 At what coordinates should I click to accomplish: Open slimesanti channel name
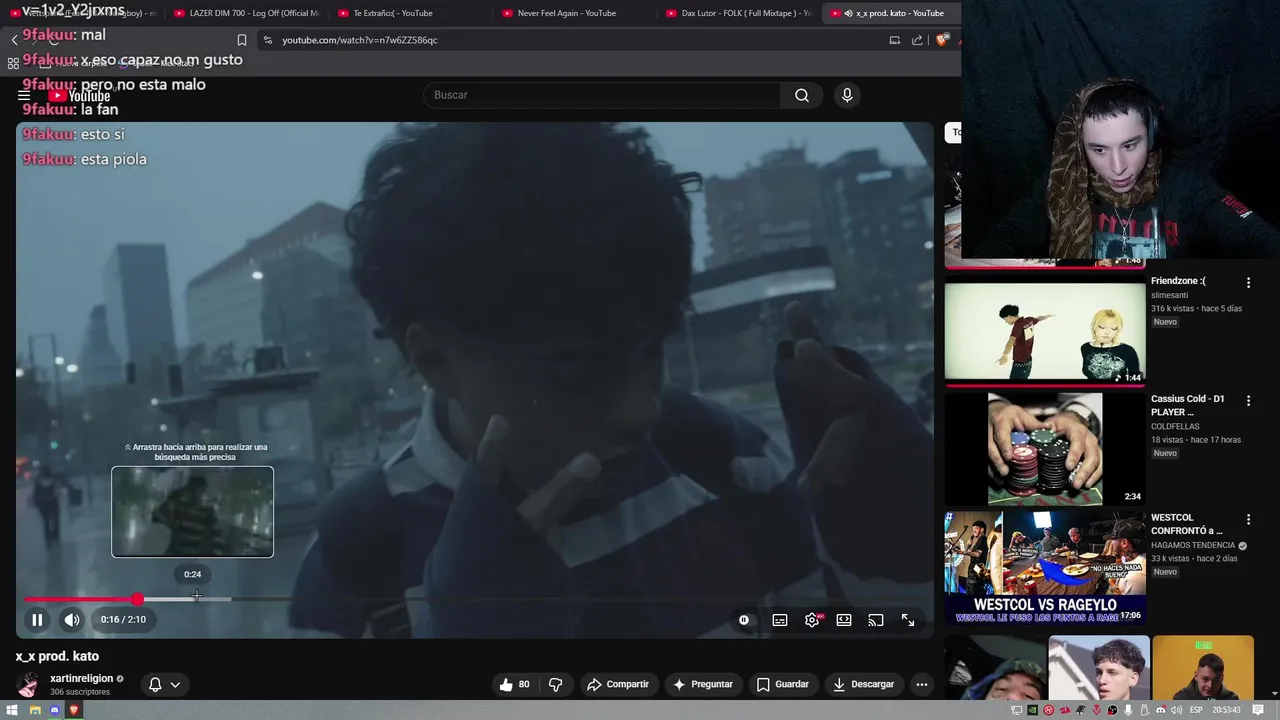point(1170,296)
